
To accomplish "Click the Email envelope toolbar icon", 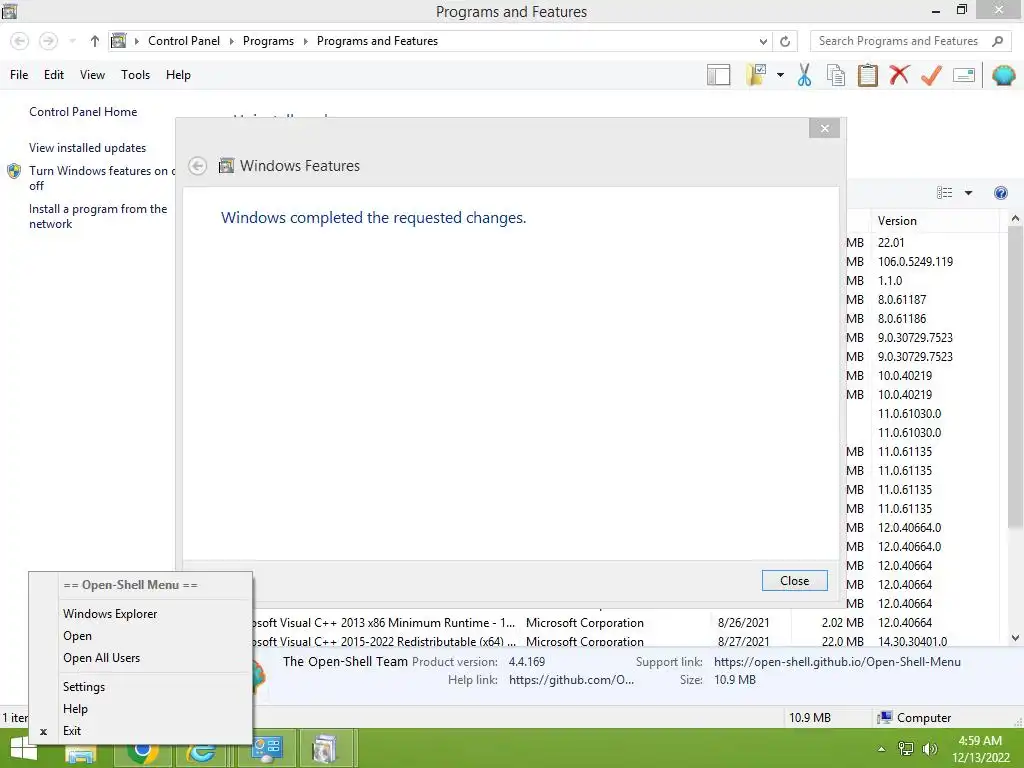I will 964,75.
